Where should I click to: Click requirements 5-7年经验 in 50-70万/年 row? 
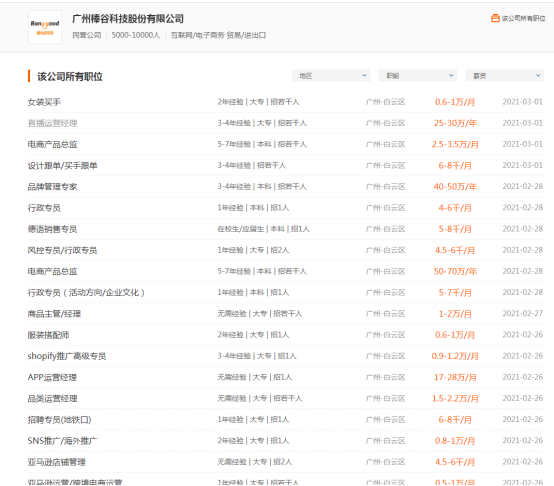coord(234,271)
